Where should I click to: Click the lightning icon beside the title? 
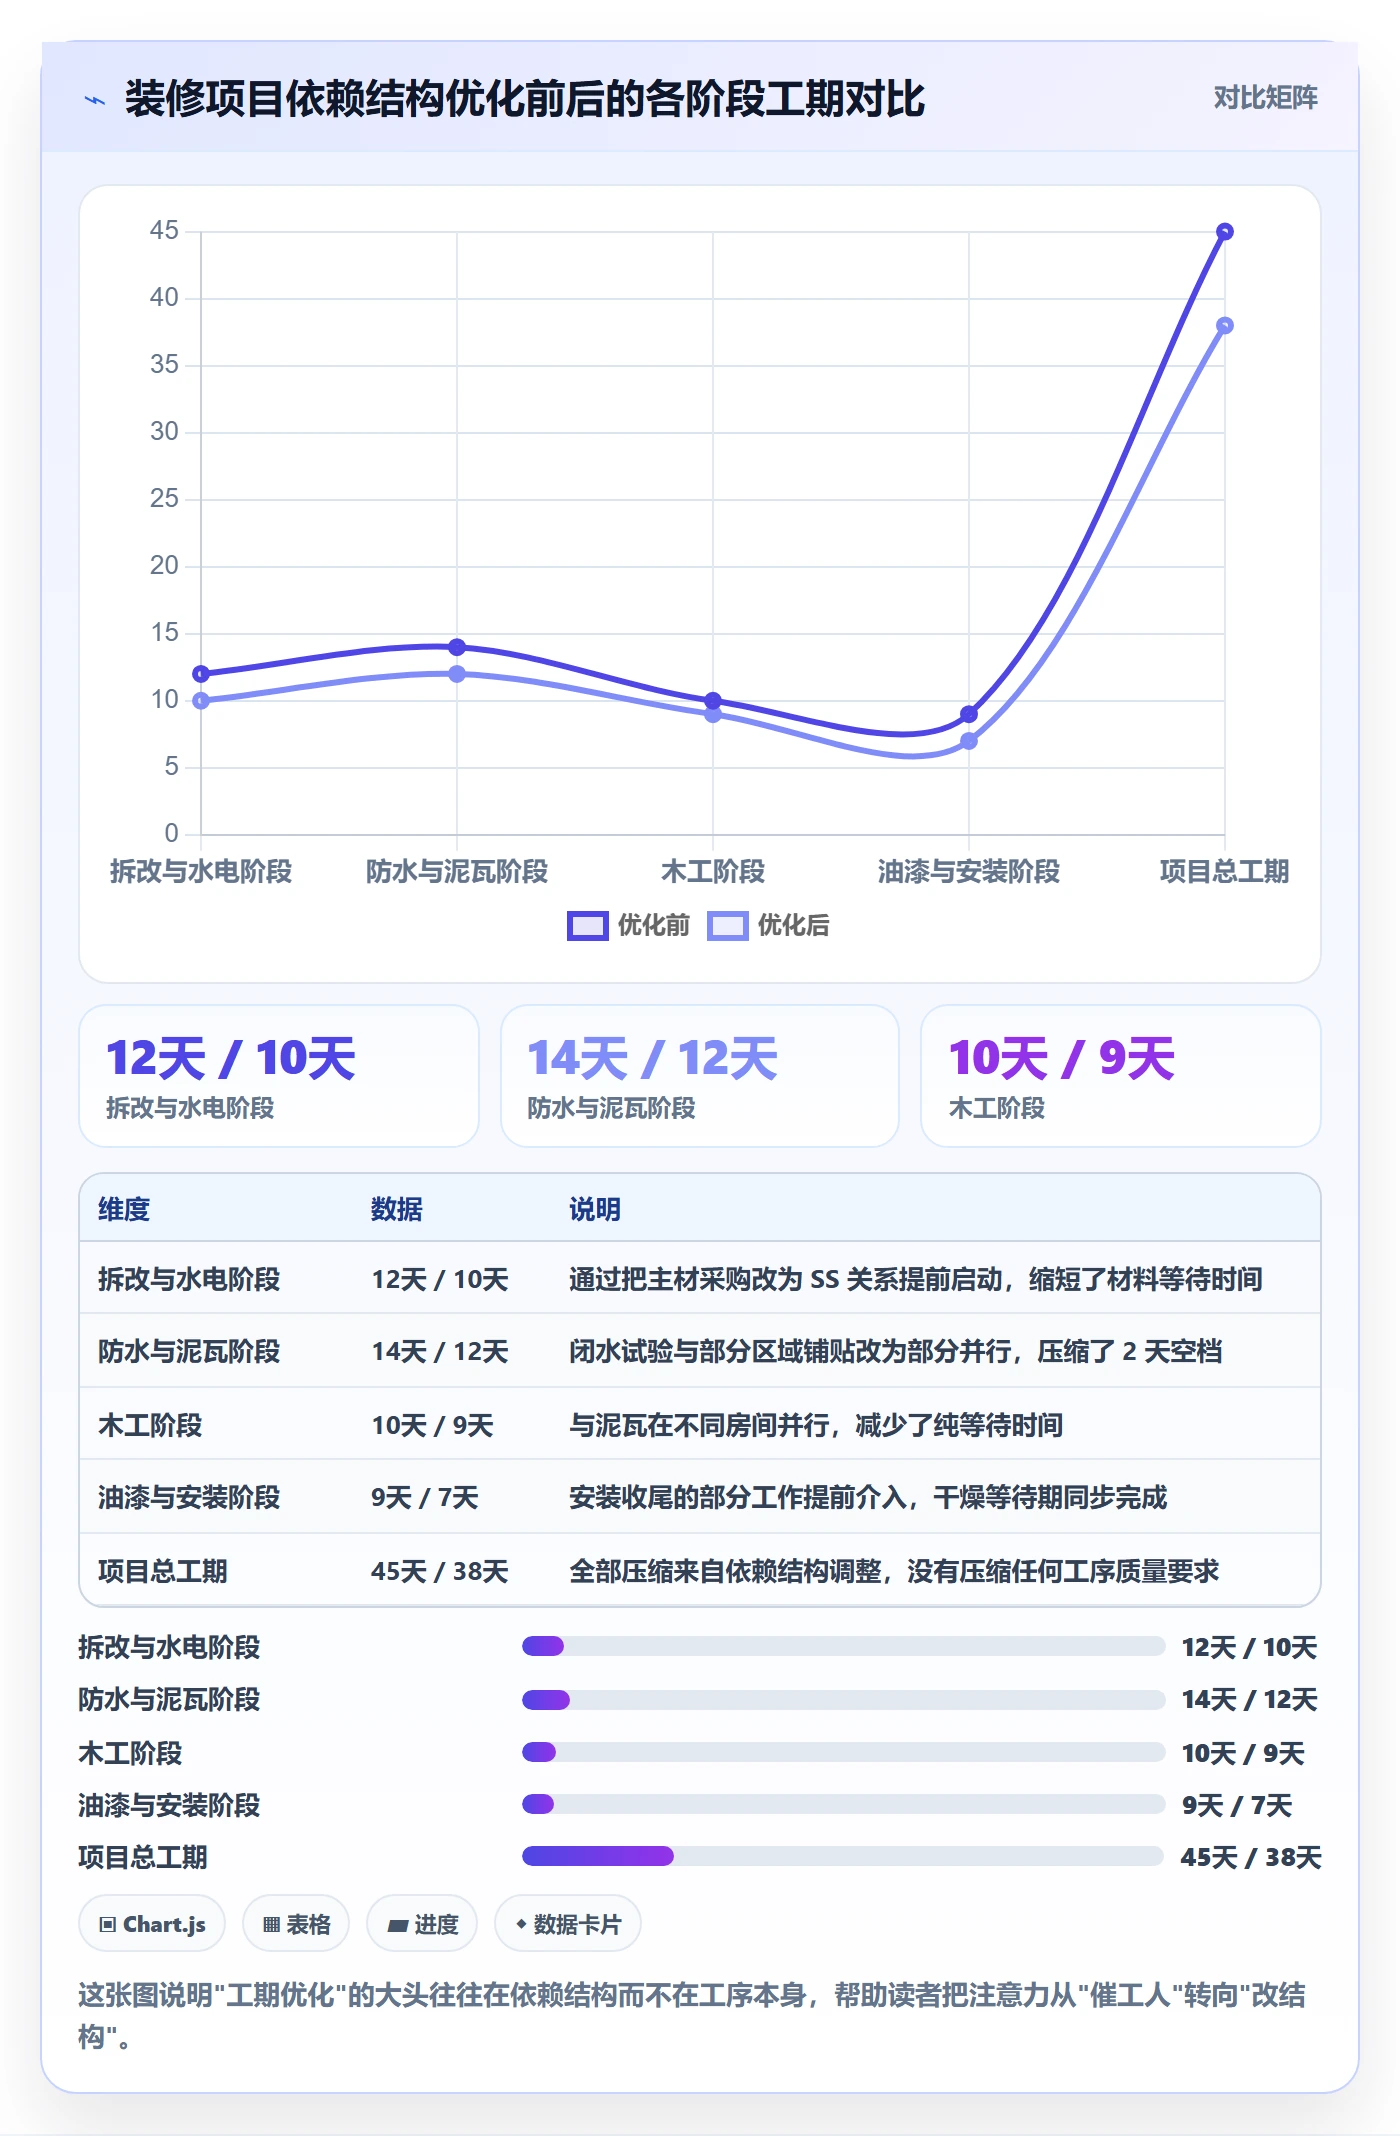point(95,100)
